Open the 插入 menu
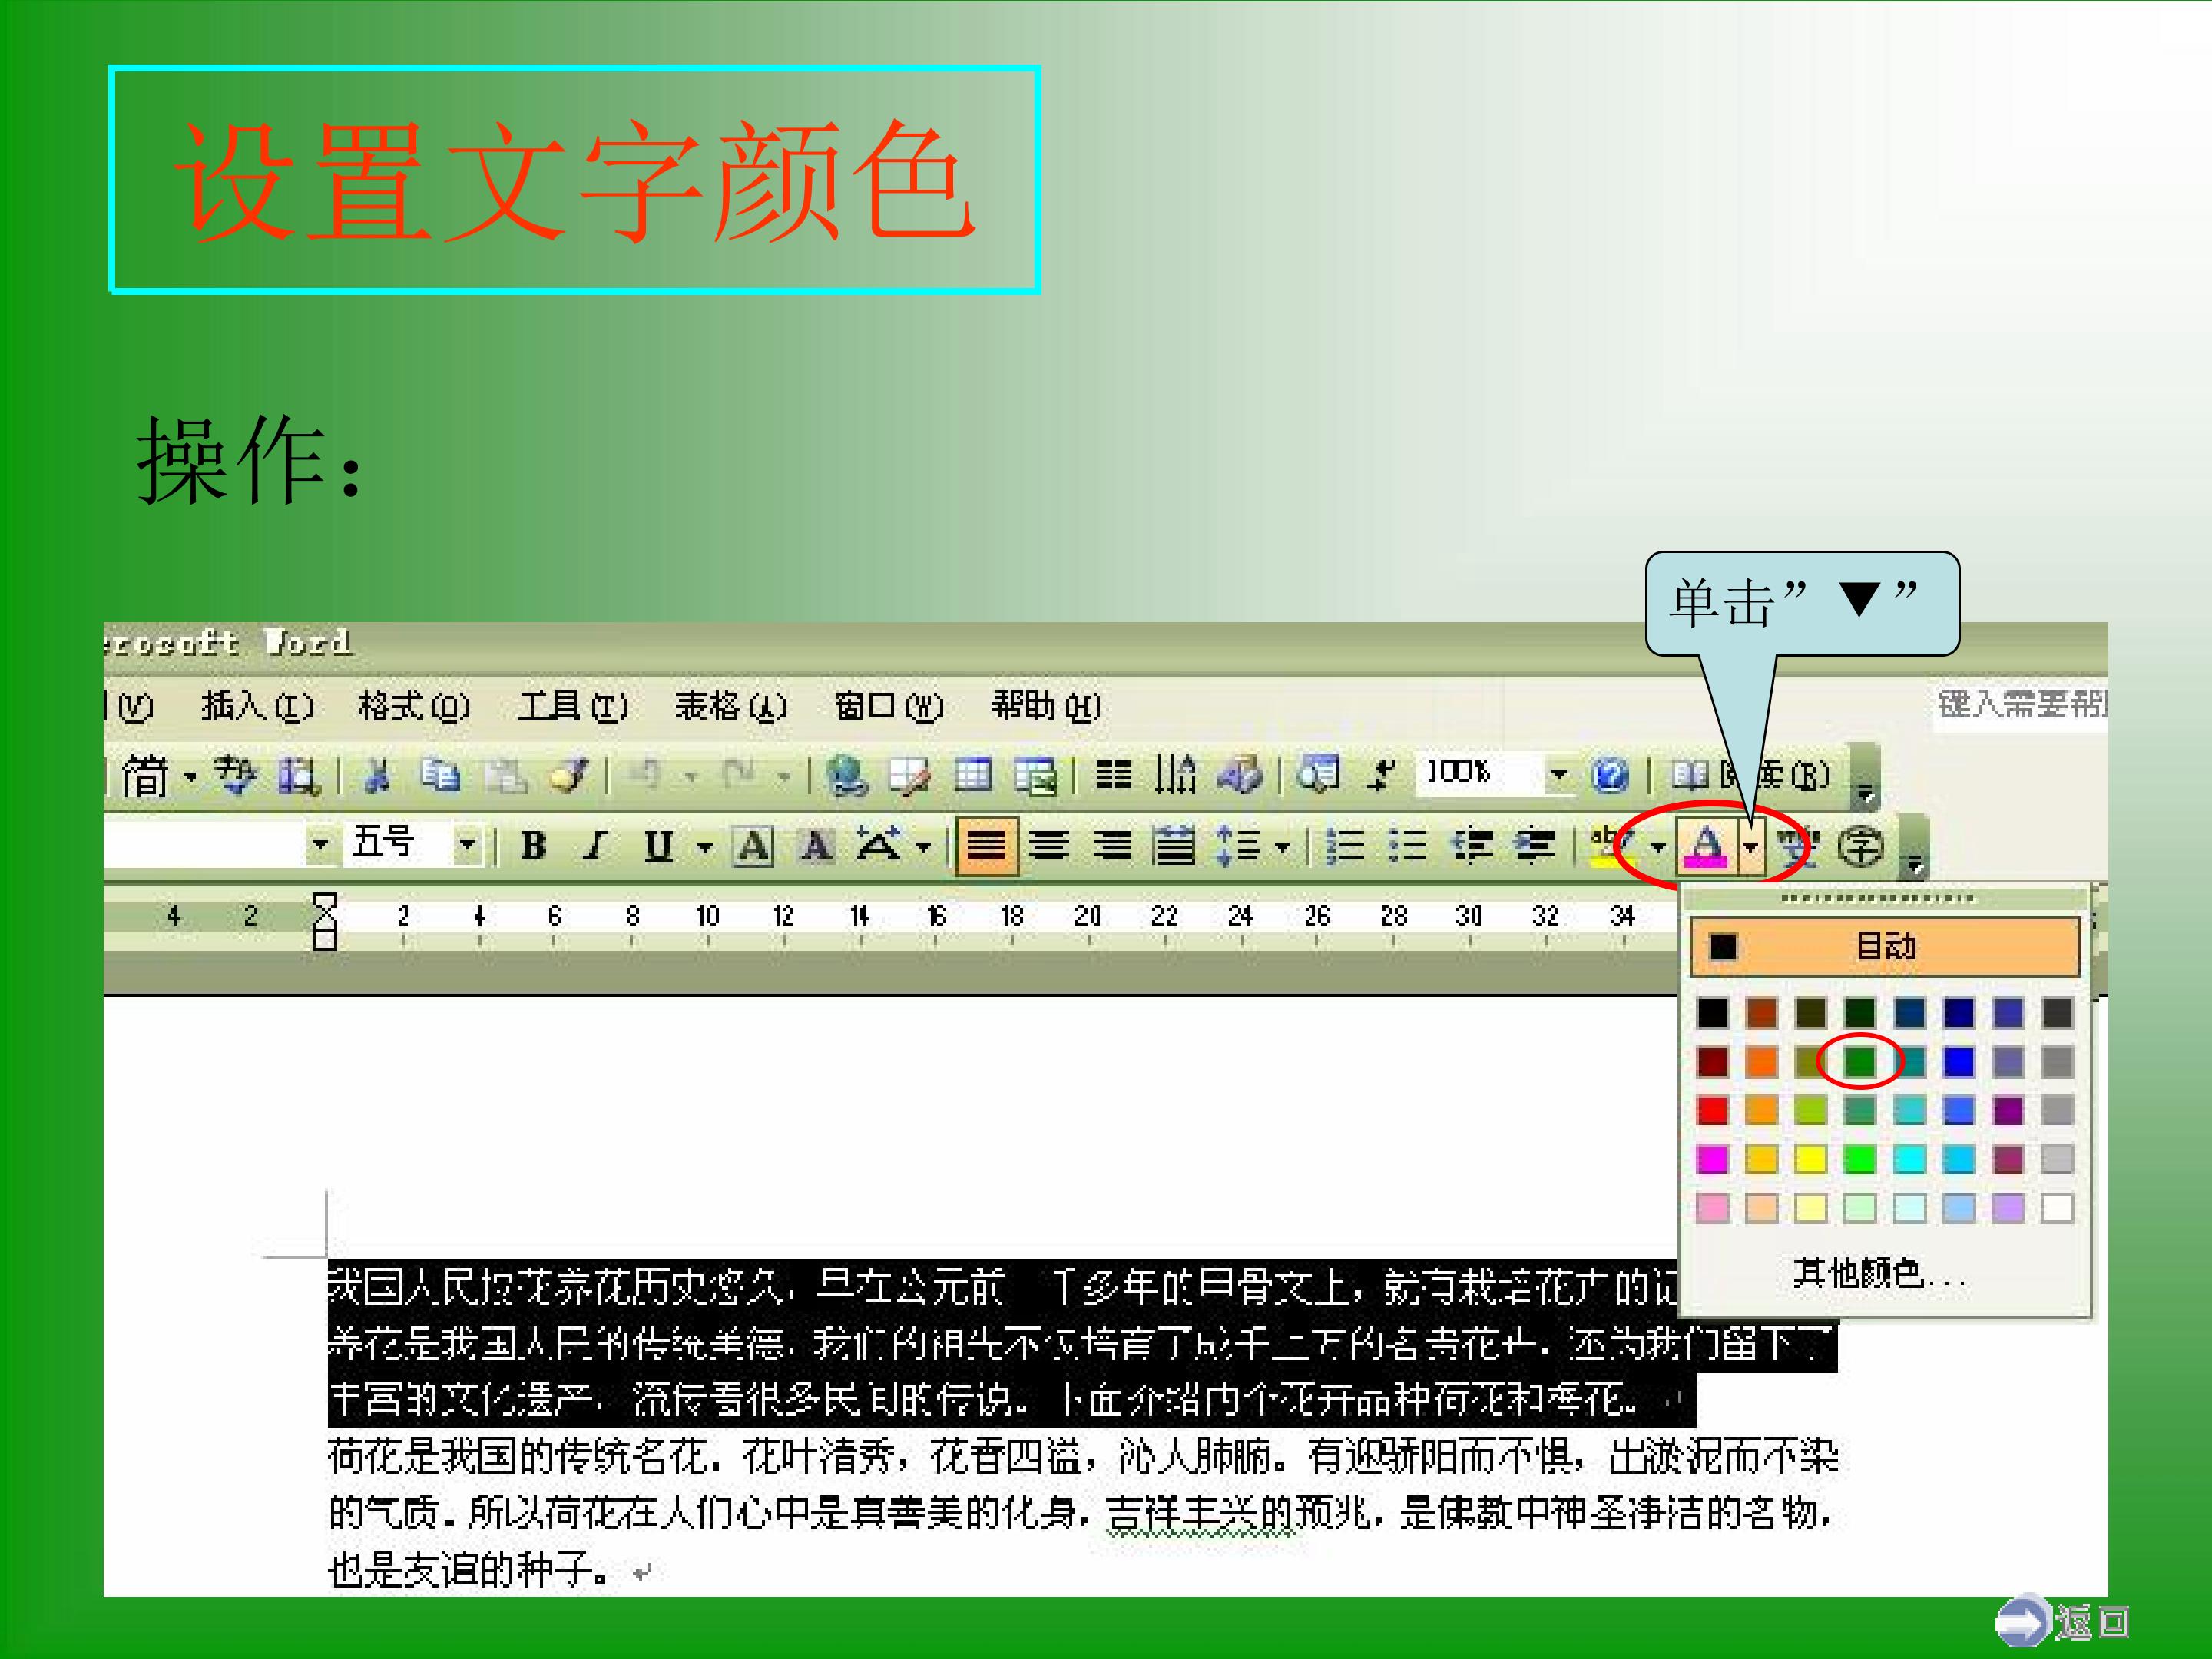2212x1659 pixels. 257,706
